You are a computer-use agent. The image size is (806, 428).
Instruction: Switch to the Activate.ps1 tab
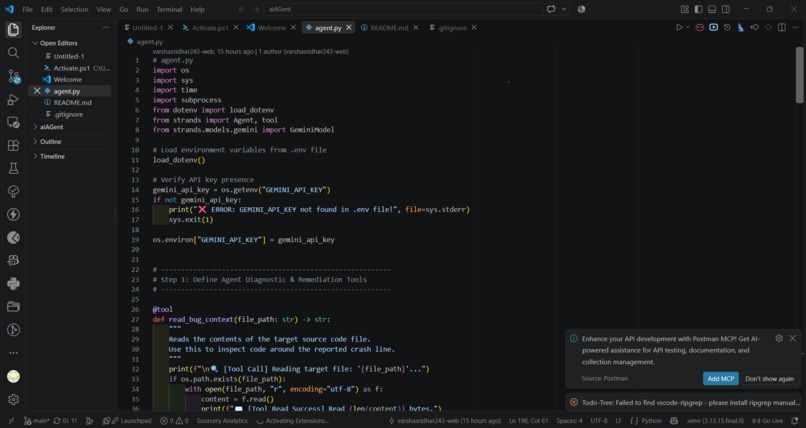coord(210,28)
